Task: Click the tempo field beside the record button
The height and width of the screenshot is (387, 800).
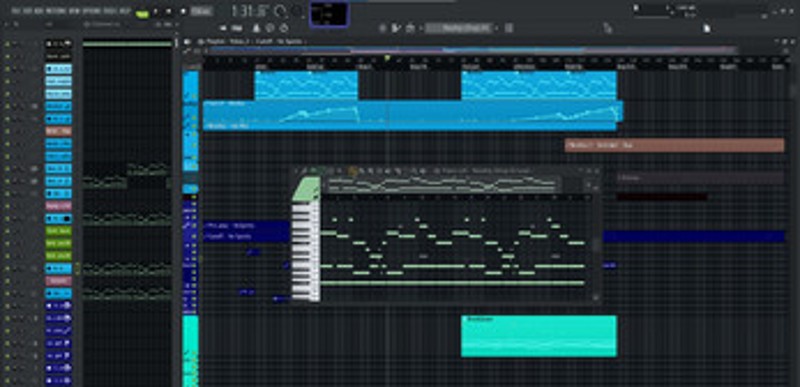Action: pos(202,11)
